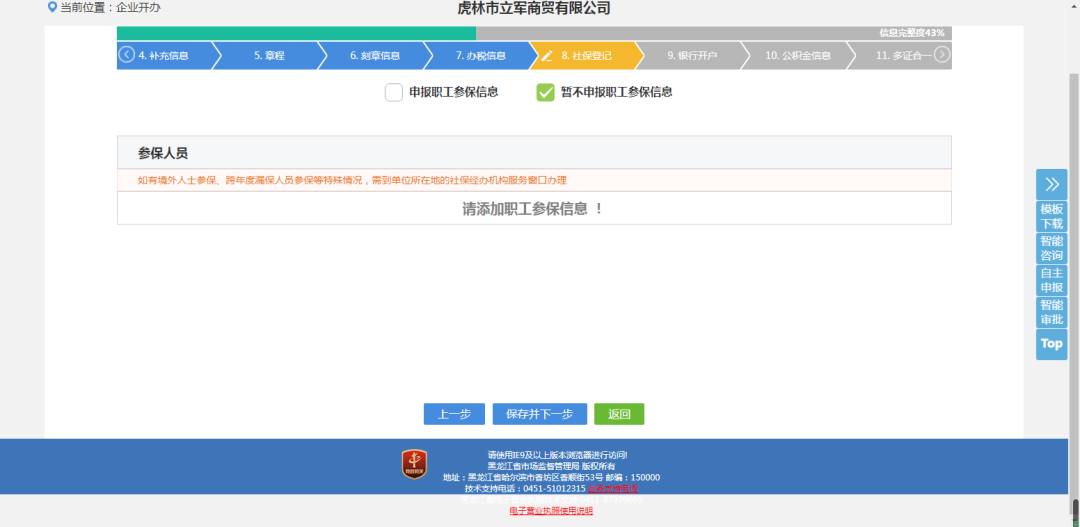Click the 请添加职工参保信息 message

534,209
